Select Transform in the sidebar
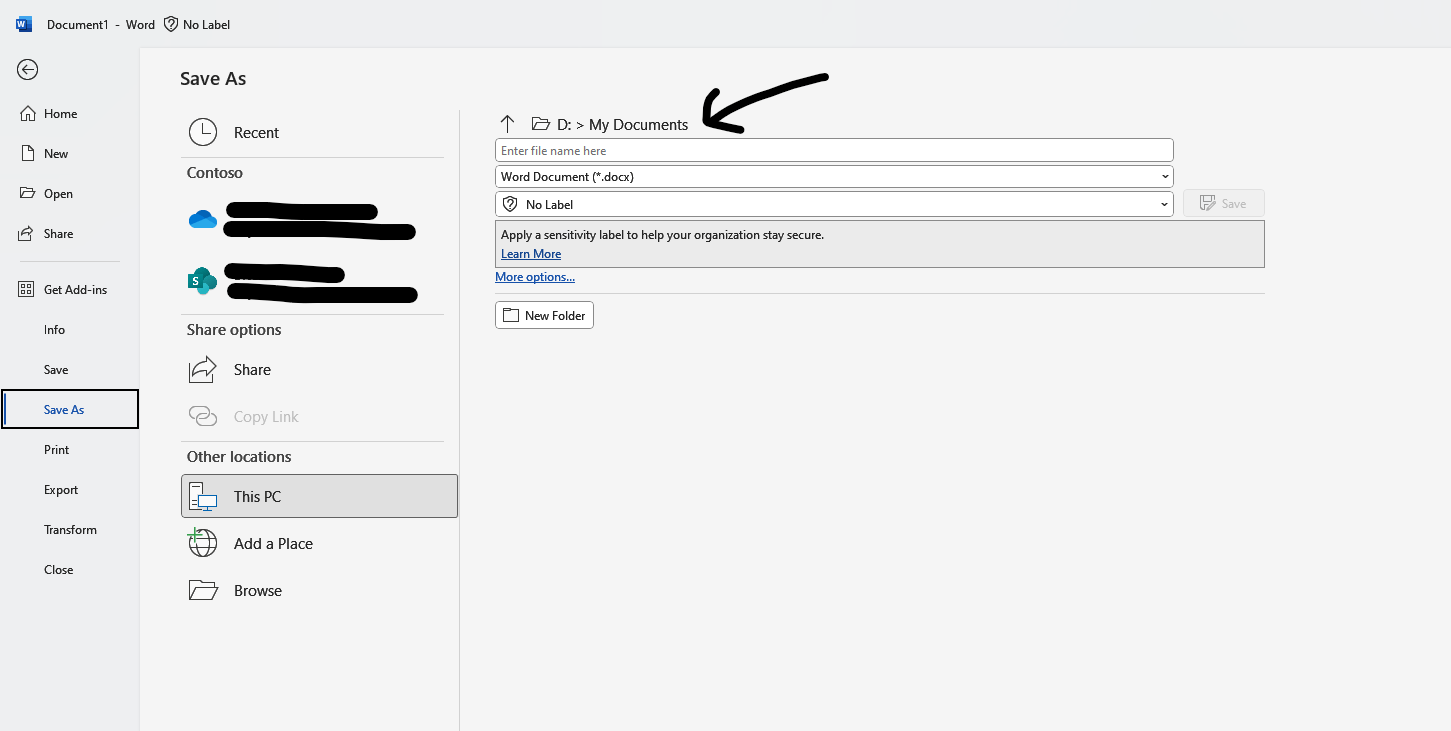Screen dimensions: 1451x731 pyautogui.click(x=70, y=529)
